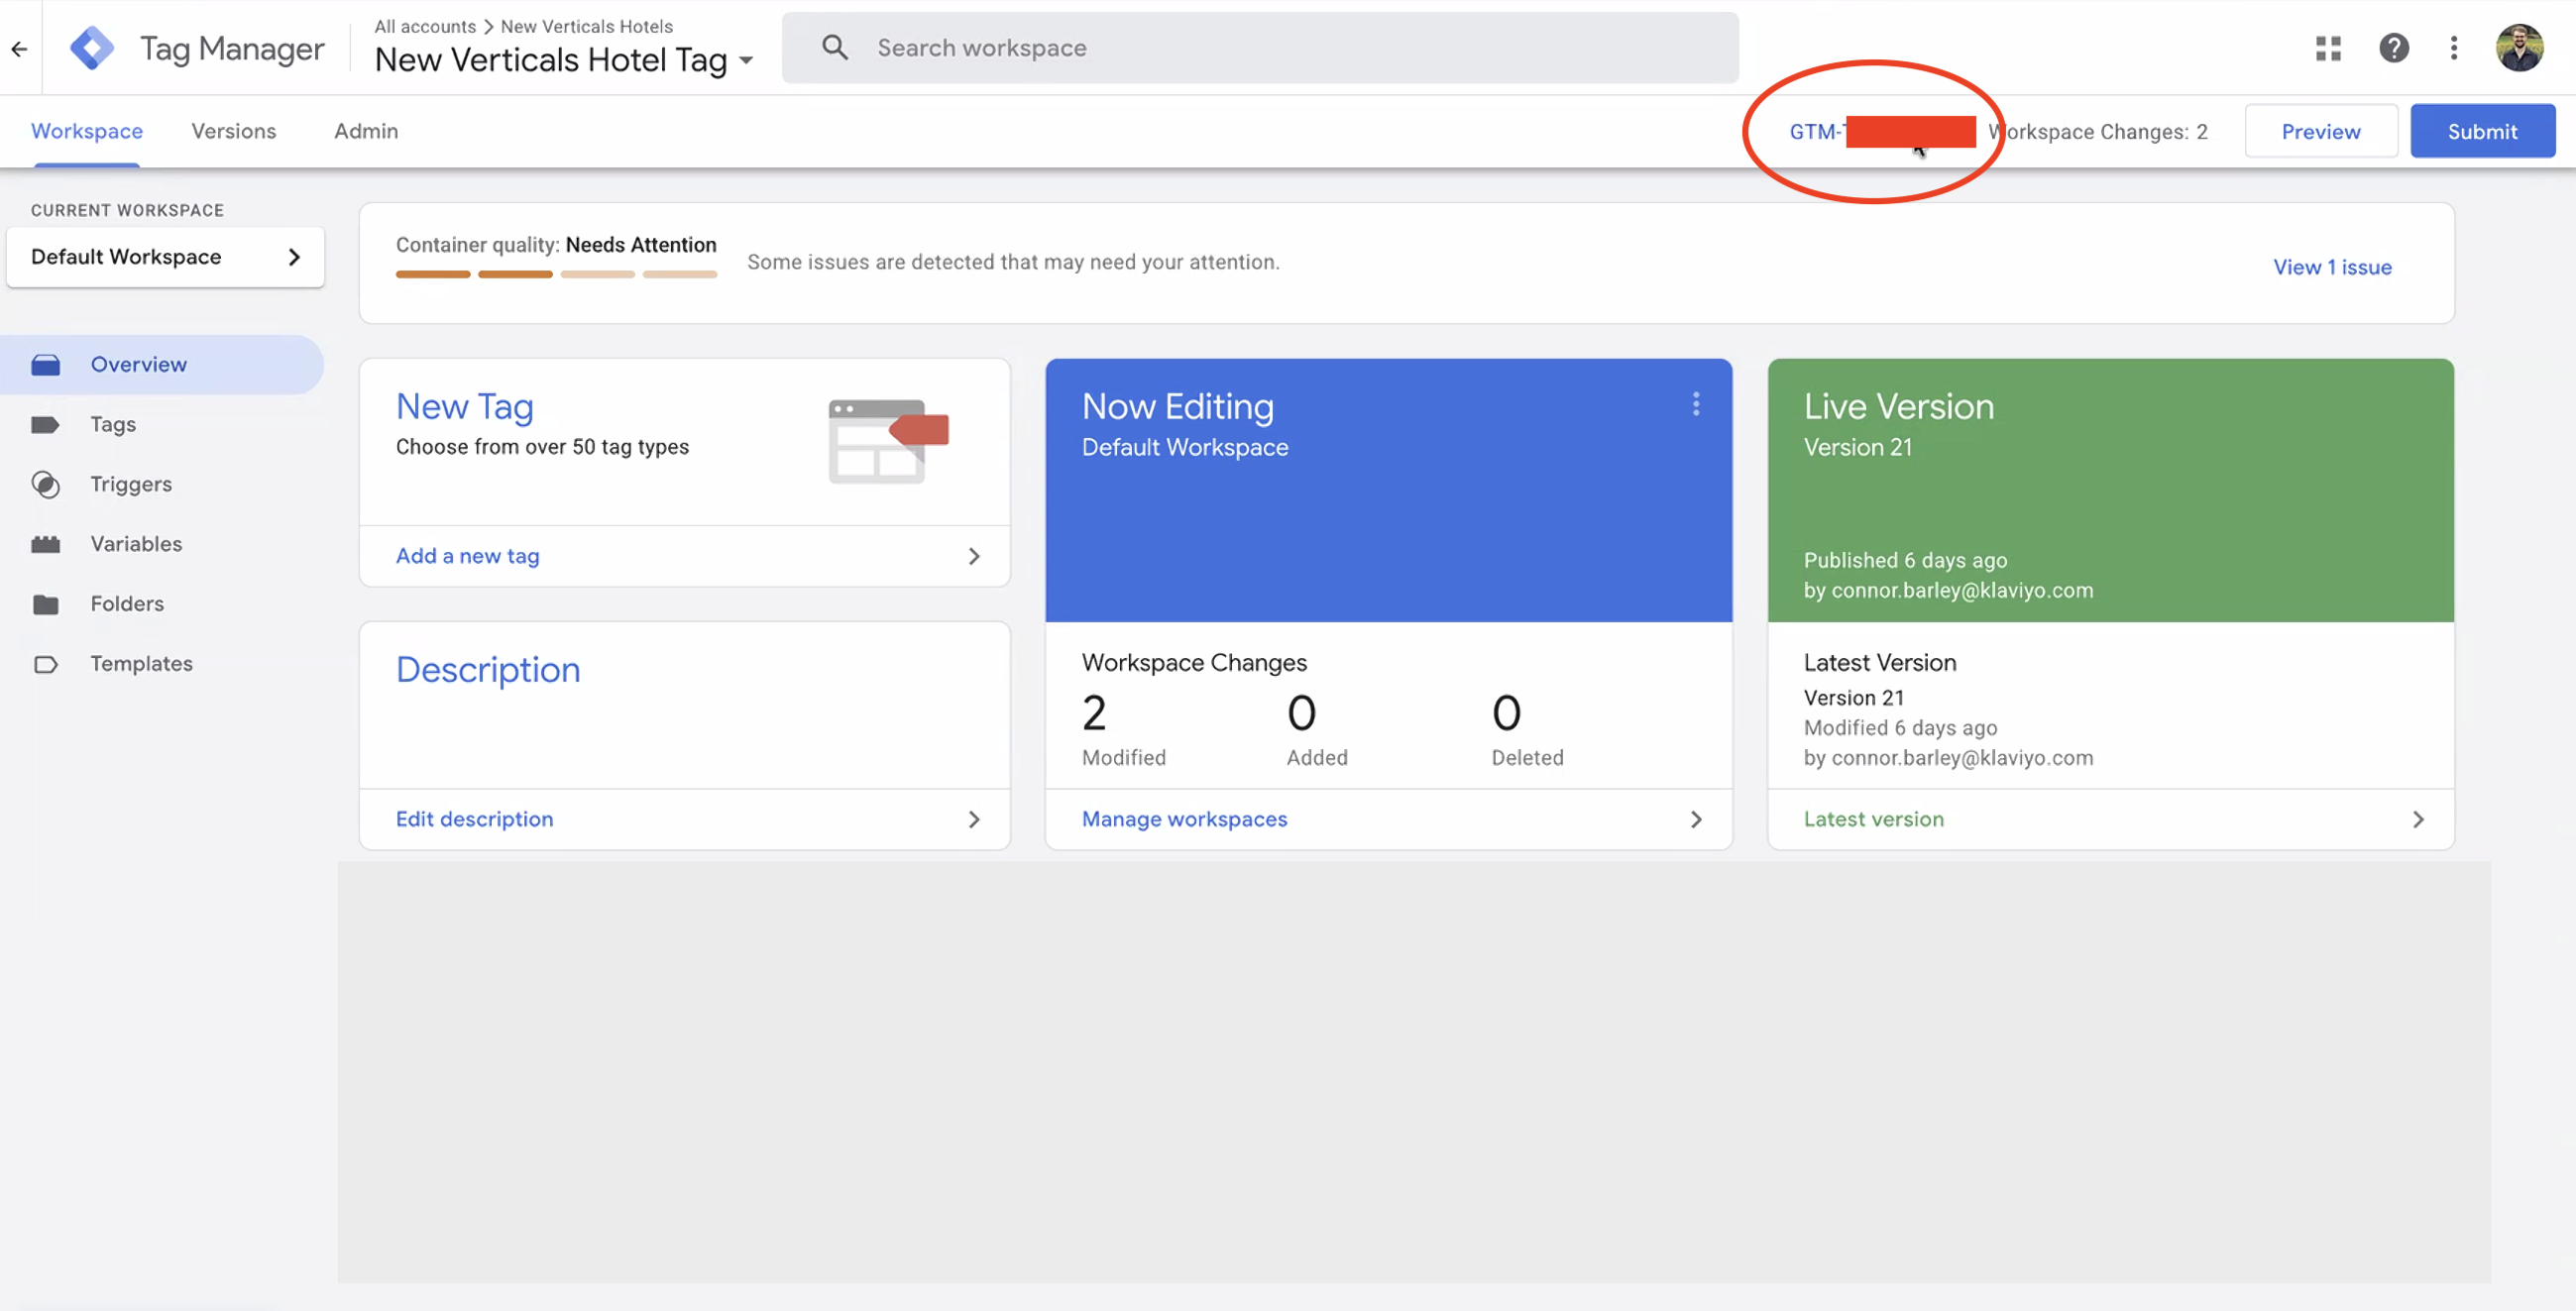Click the Submit button
Screen dimensions: 2576x1311
2481,131
